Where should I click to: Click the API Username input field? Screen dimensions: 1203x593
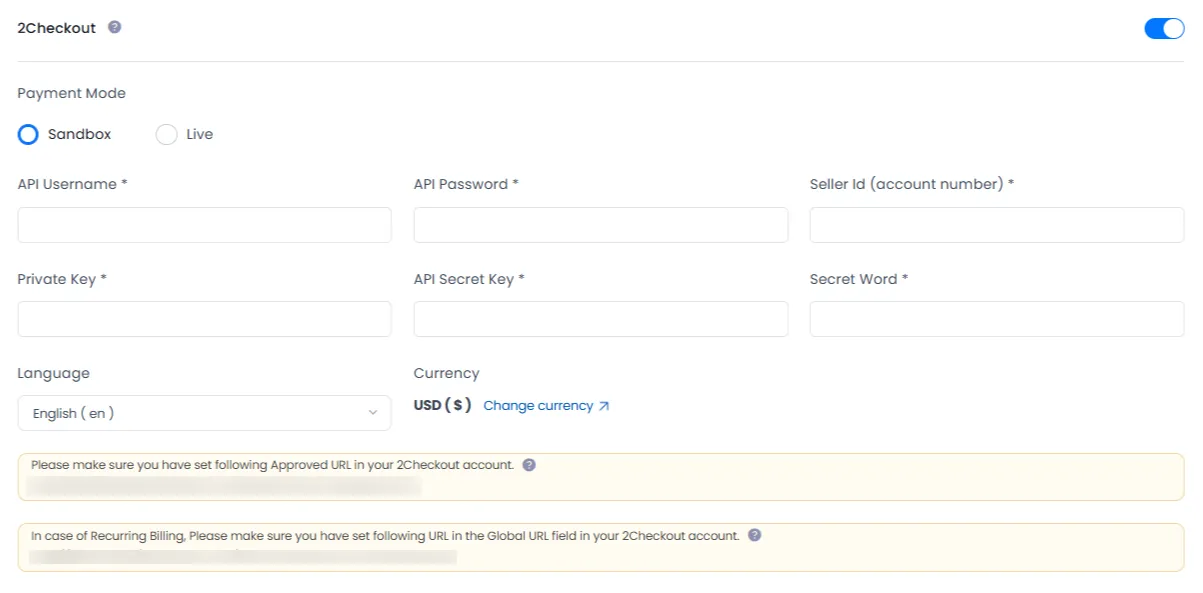[204, 224]
